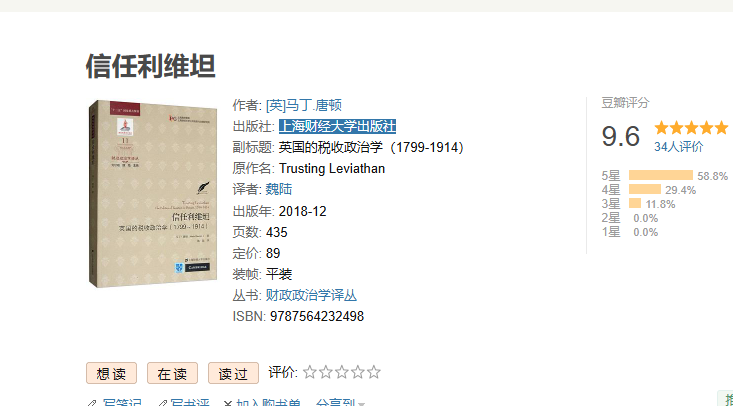Click the 想读 (want to read) button
Screen dimensions: 733x406
pyautogui.click(x=111, y=373)
